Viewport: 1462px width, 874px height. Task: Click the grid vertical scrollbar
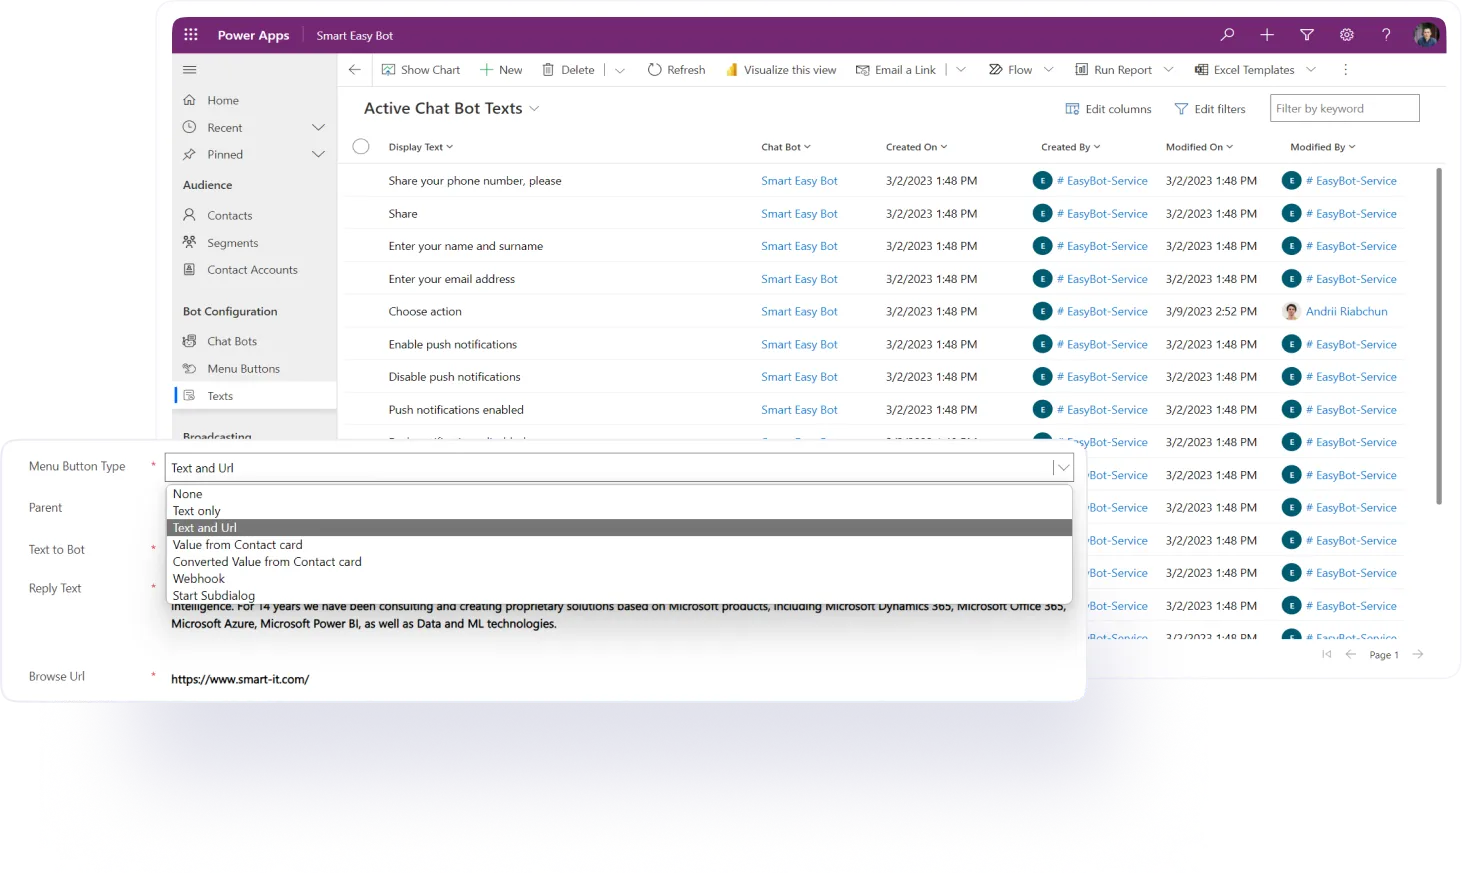tap(1439, 336)
